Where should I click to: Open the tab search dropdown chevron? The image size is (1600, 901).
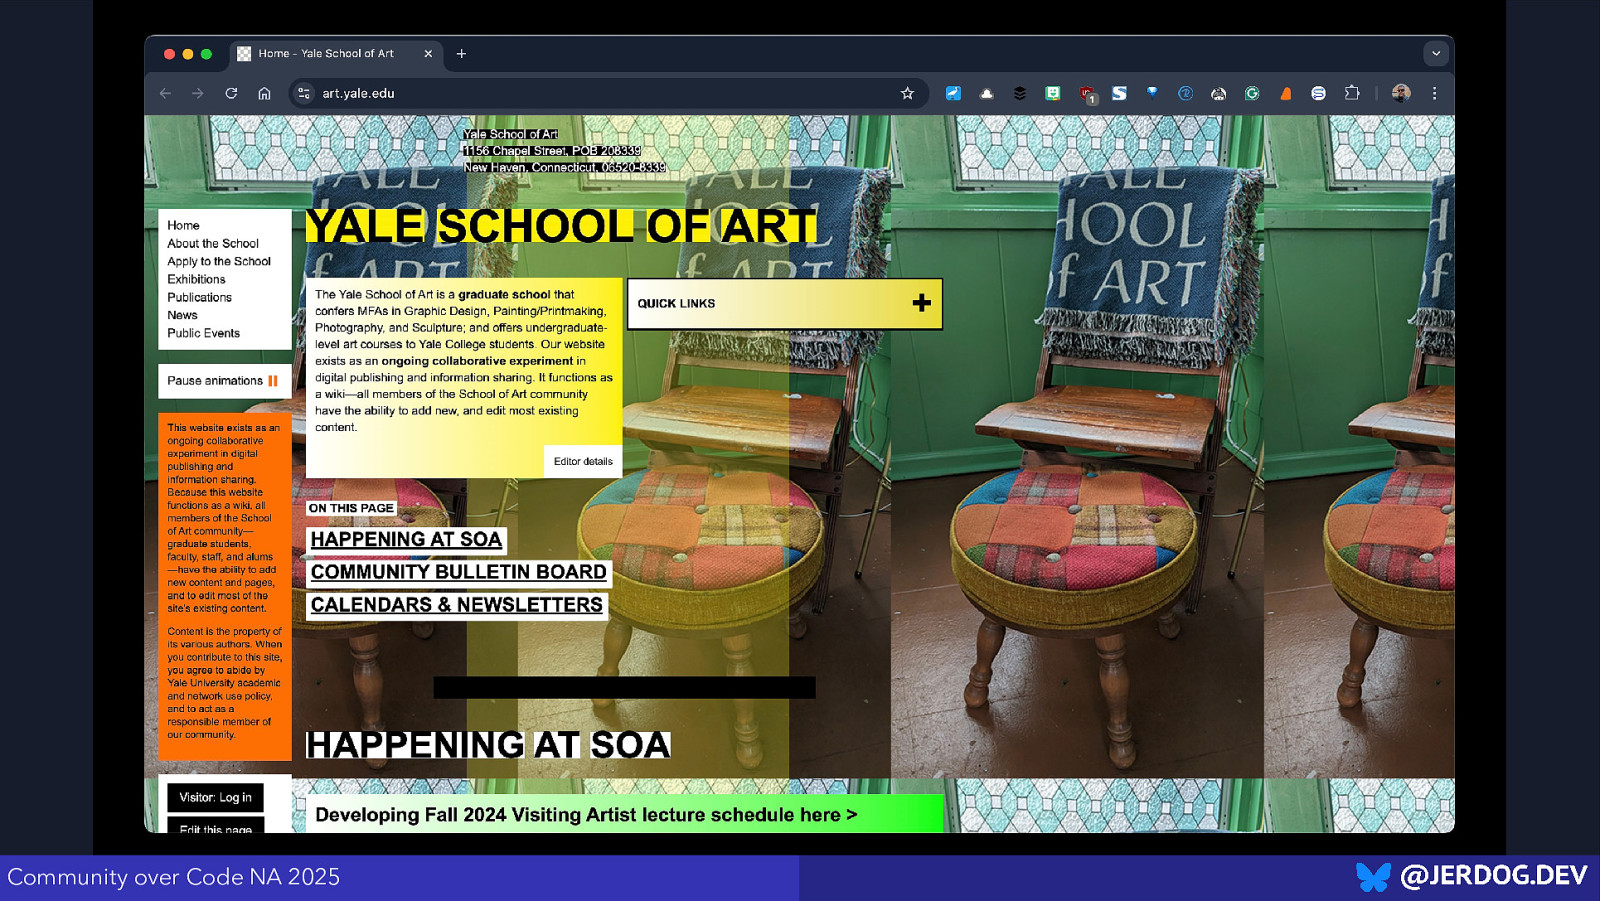point(1436,54)
